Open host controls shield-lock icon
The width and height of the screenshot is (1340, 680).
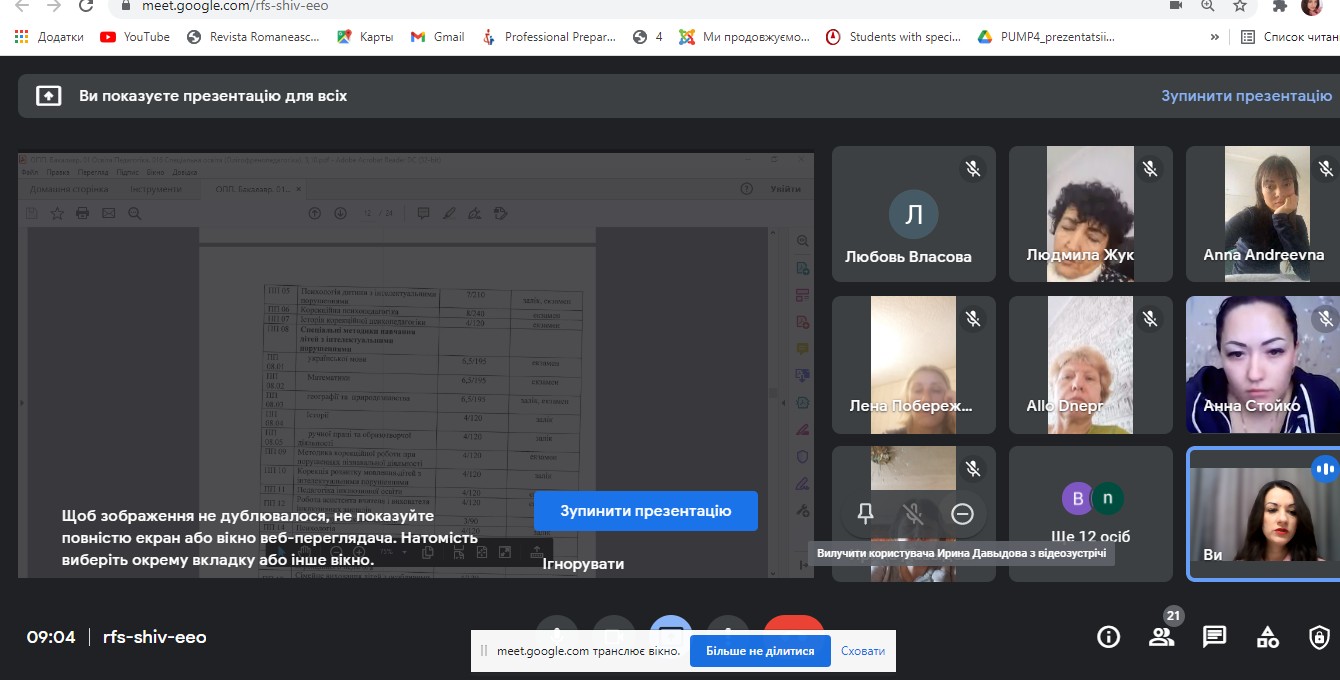[1319, 637]
